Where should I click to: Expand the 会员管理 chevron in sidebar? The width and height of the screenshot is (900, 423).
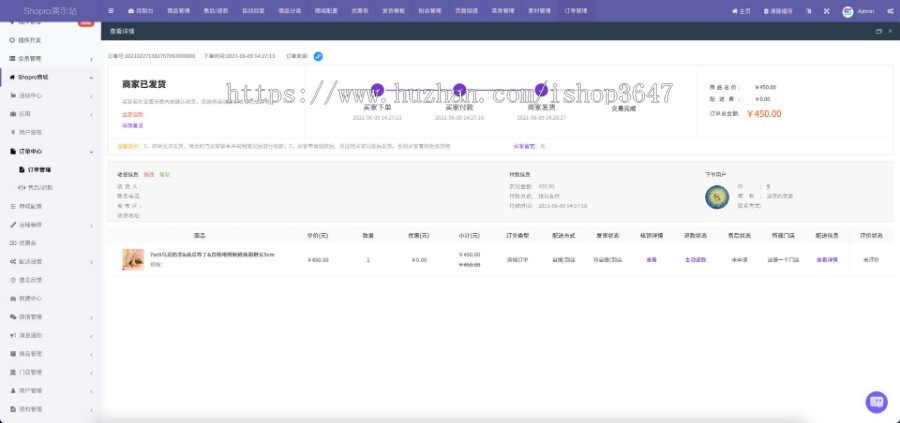[x=91, y=59]
